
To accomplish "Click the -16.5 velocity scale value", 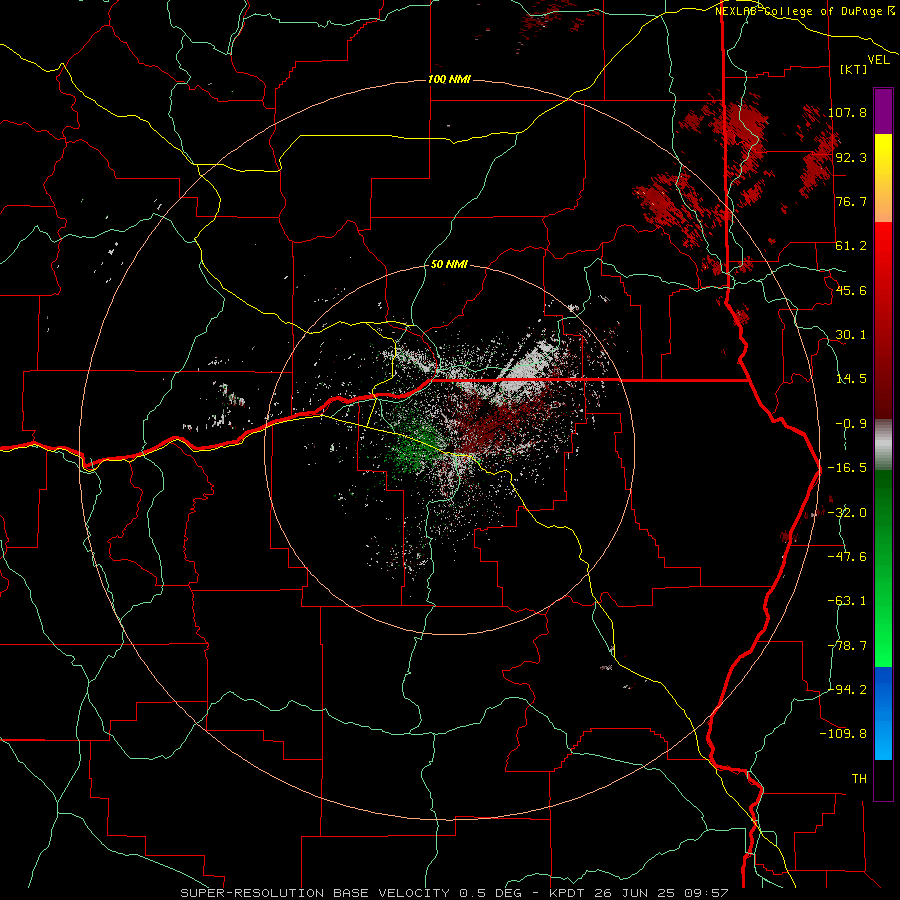I will (847, 468).
